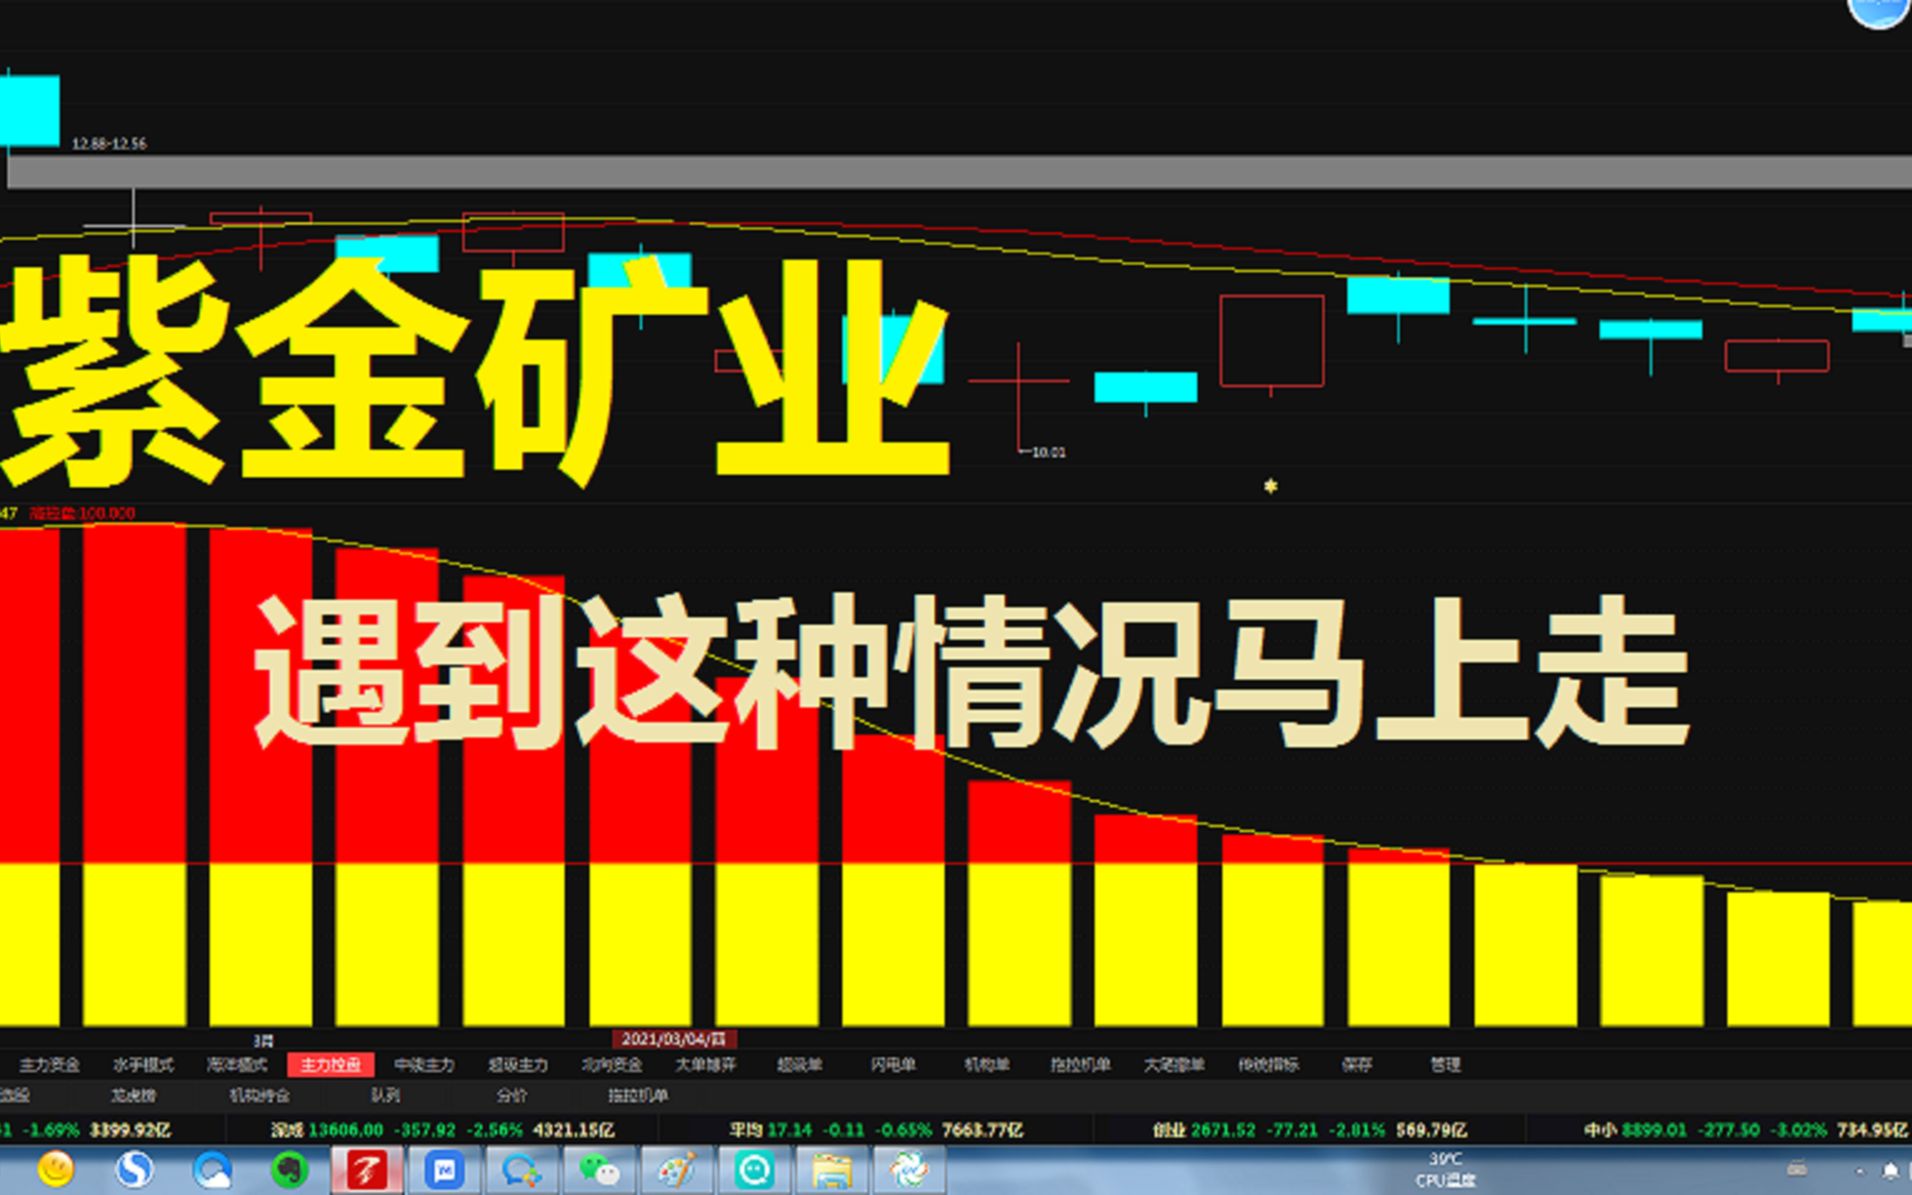This screenshot has height=1195, width=1912.
Task: Open the blue chat bubble taskbar app
Action: point(521,1169)
